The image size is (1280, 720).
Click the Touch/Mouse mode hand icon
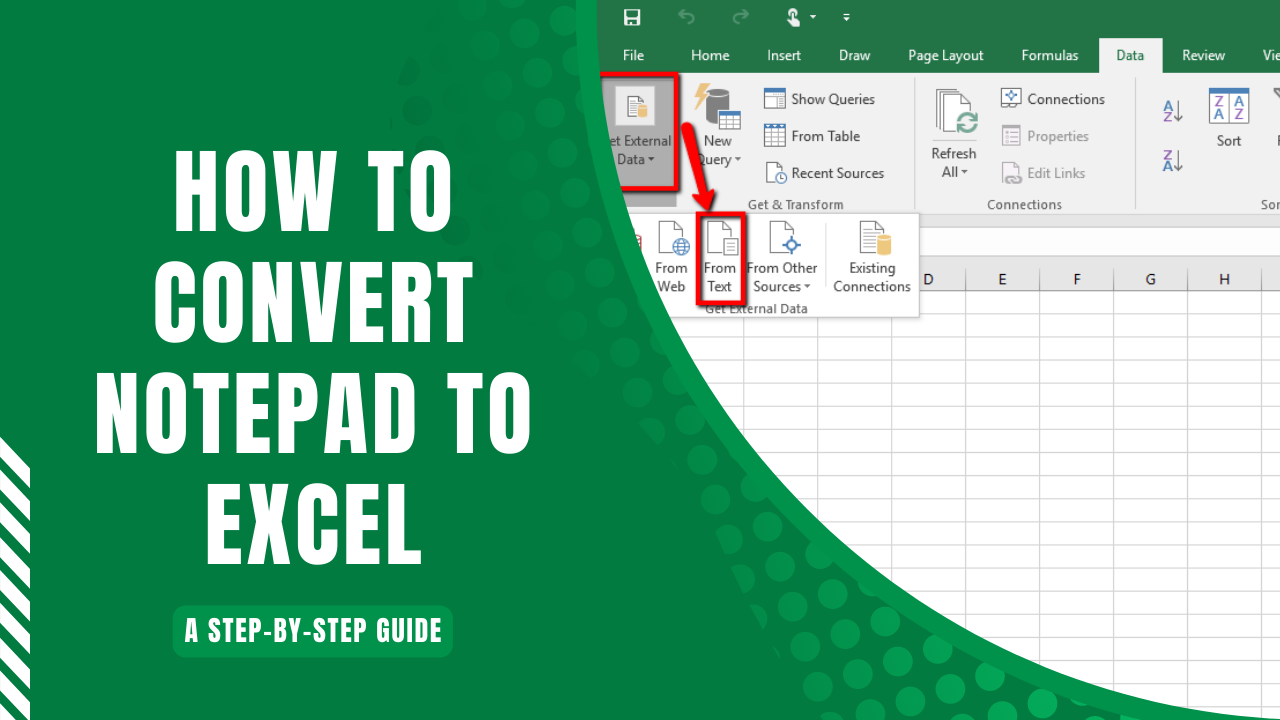pos(796,17)
